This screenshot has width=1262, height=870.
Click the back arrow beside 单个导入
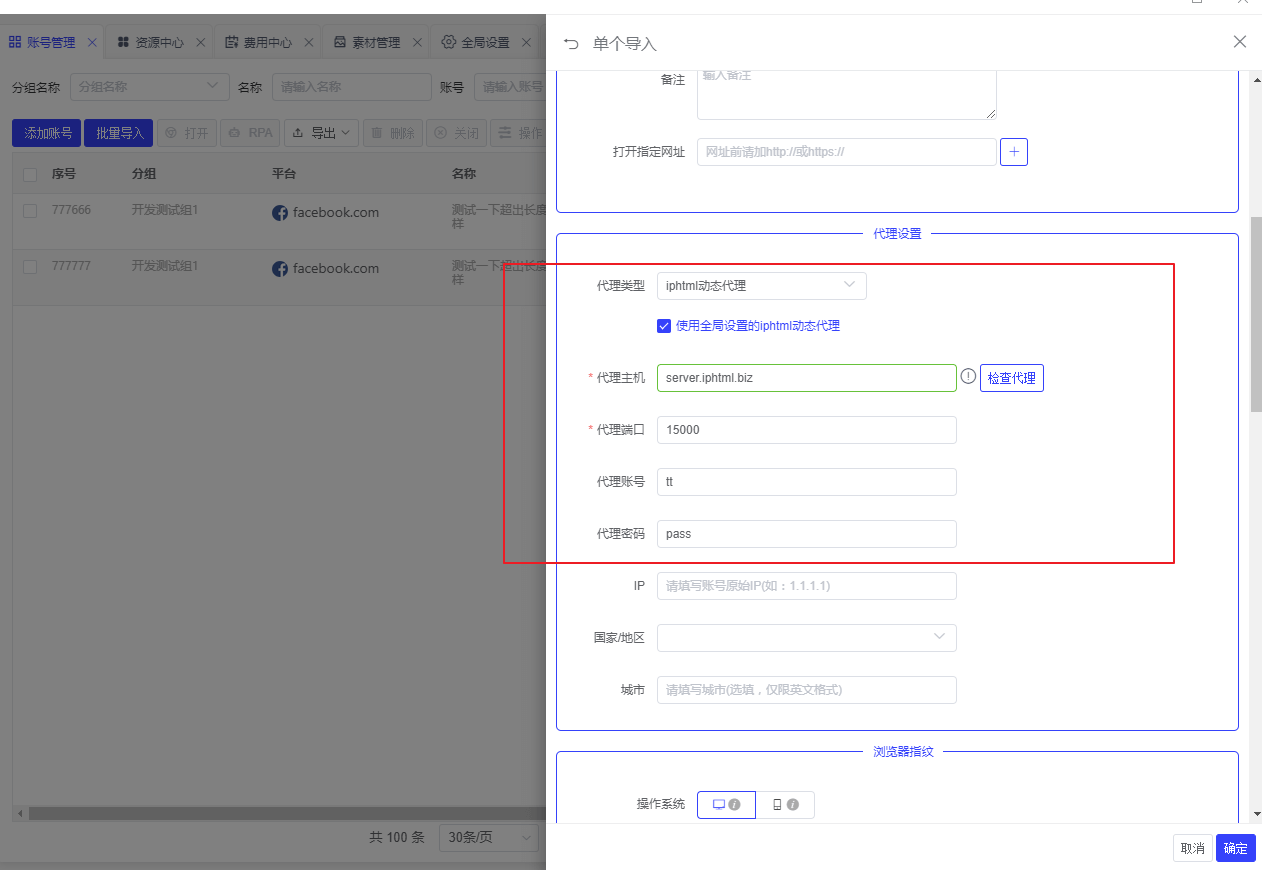pos(571,42)
